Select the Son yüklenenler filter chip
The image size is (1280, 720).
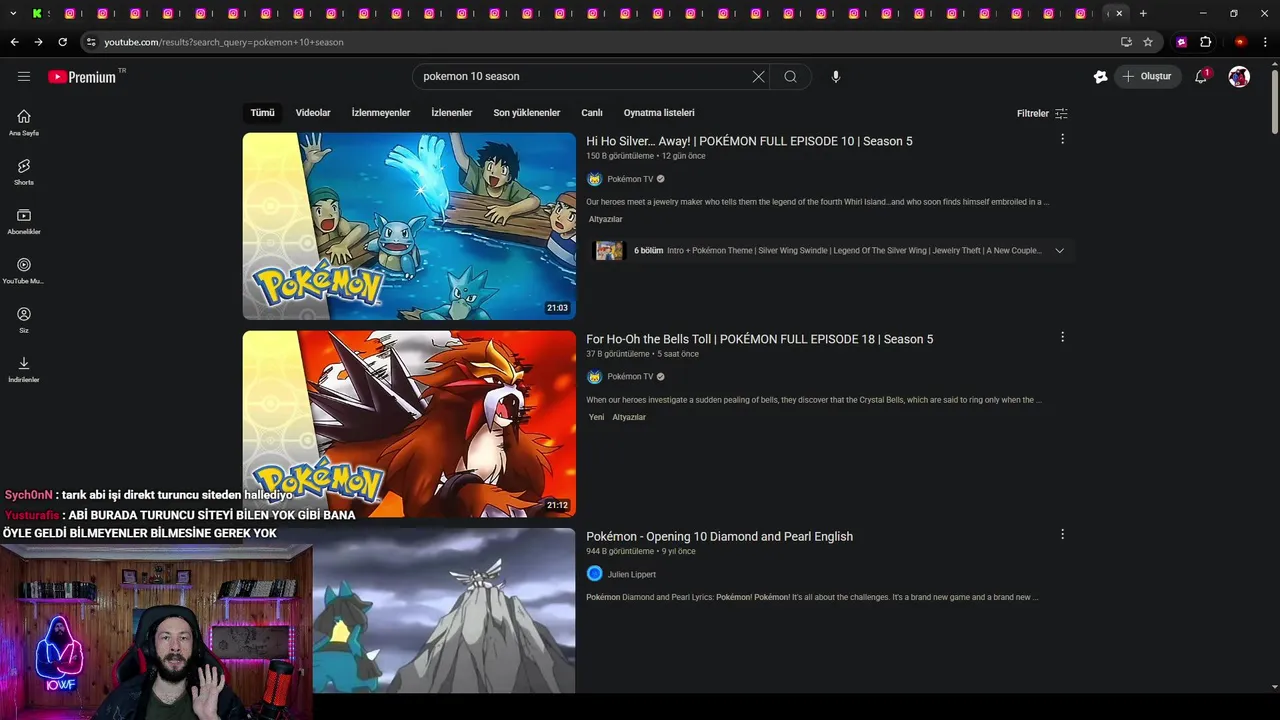click(527, 113)
